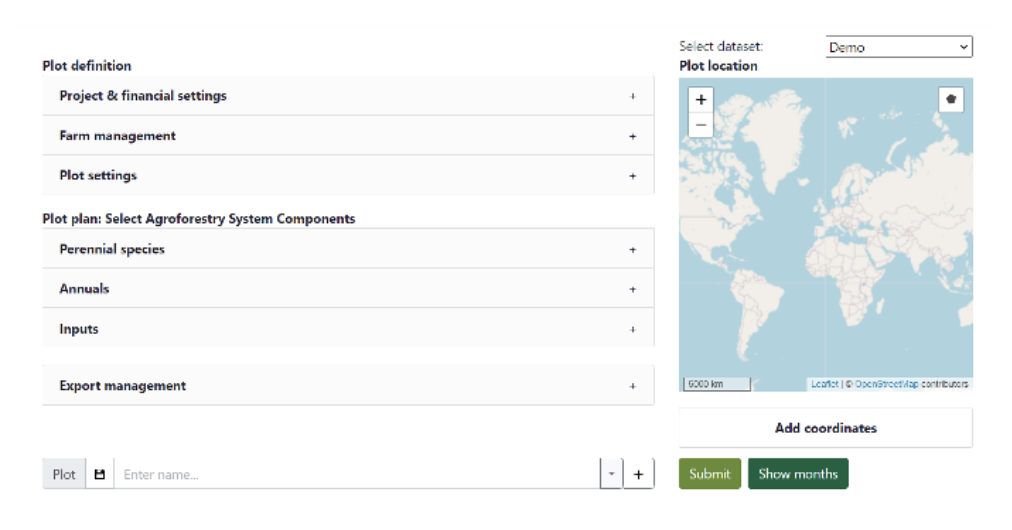The height and width of the screenshot is (530, 1012).
Task: Zoom in on the plot location map
Action: (x=701, y=100)
